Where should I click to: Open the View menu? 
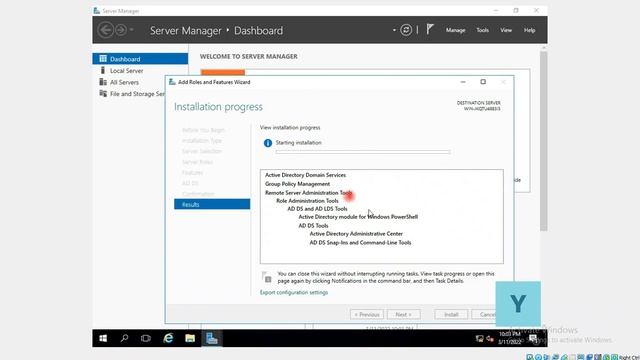(506, 30)
